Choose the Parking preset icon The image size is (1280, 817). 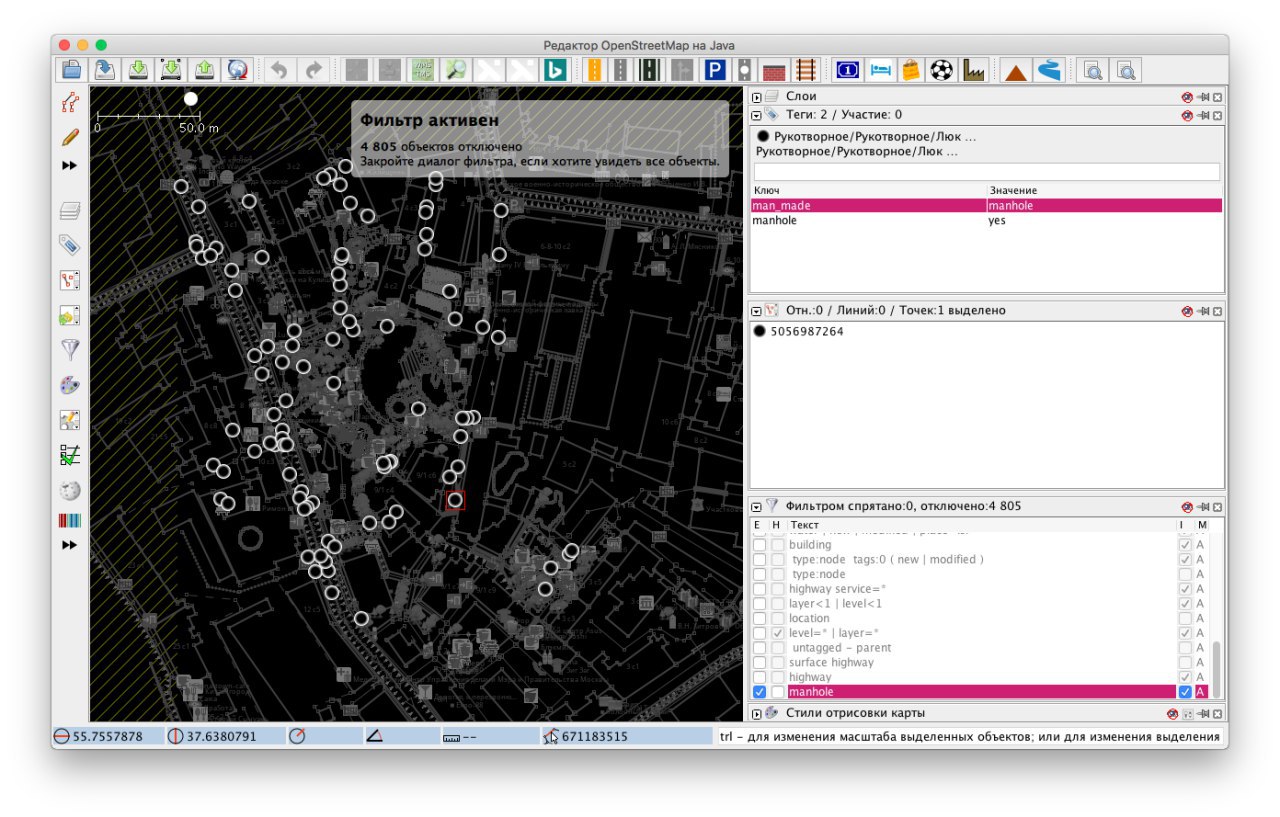coord(715,70)
